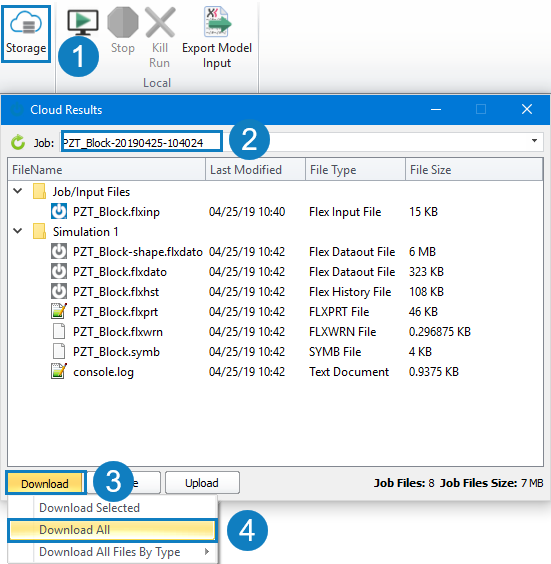Click PZT_Block.flxdato file icon

[59, 271]
